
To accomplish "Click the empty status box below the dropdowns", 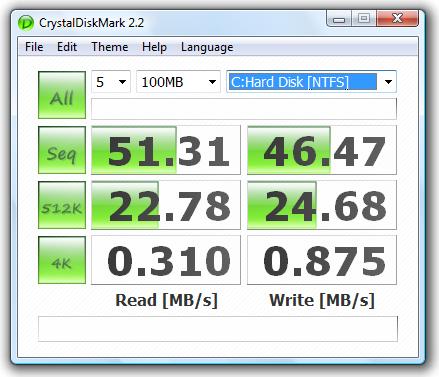I will click(244, 109).
